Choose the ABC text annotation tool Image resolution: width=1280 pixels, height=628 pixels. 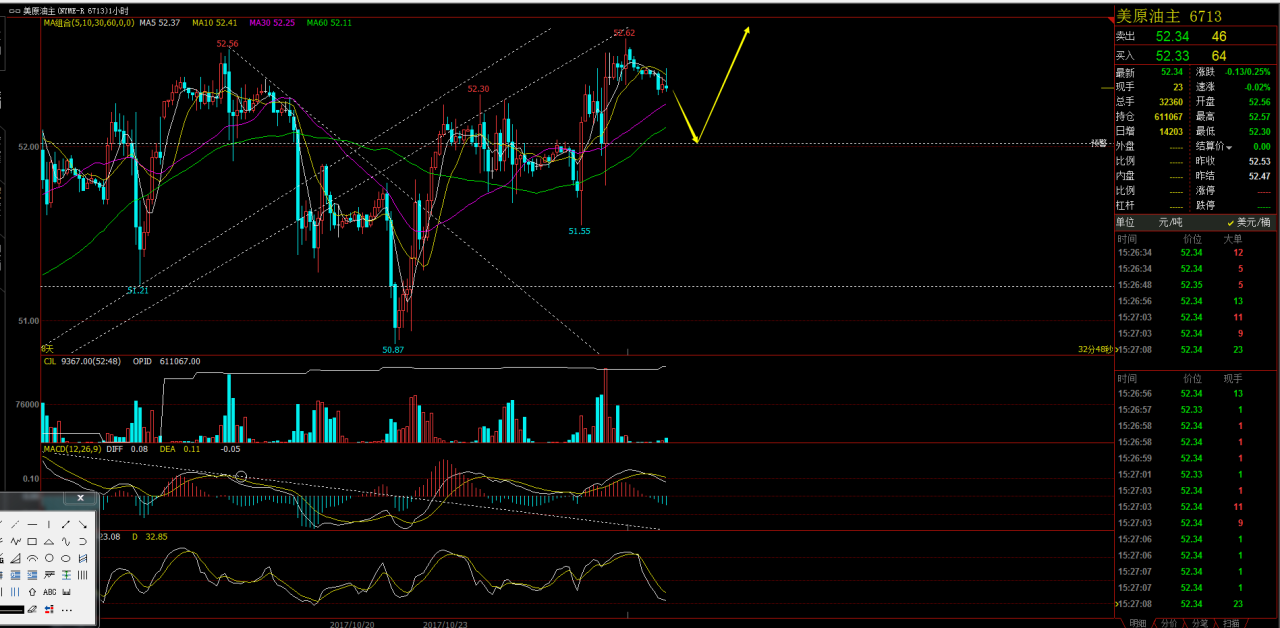(49, 592)
